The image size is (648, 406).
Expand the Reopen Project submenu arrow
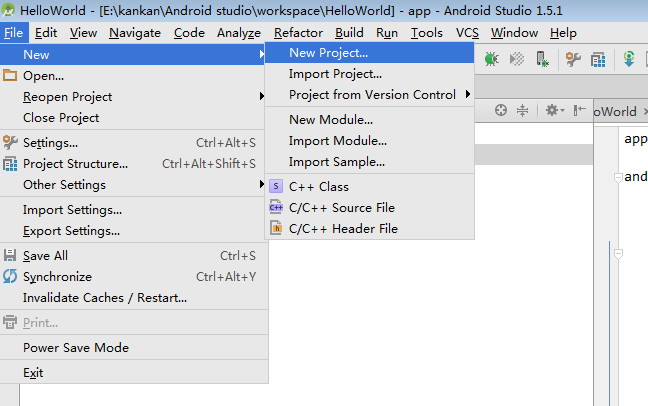[x=261, y=96]
